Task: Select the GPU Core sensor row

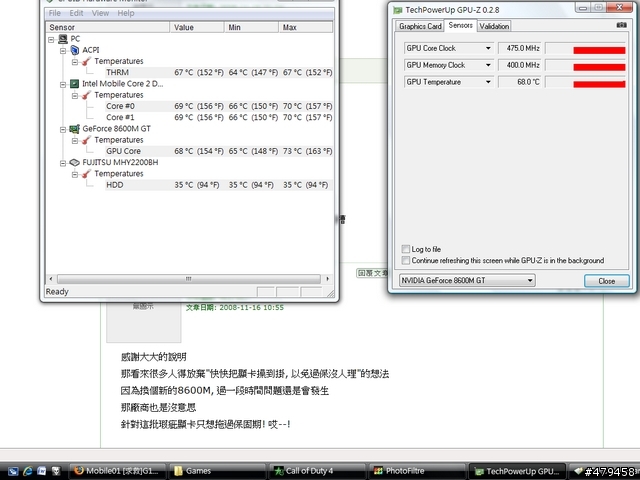Action: point(218,151)
